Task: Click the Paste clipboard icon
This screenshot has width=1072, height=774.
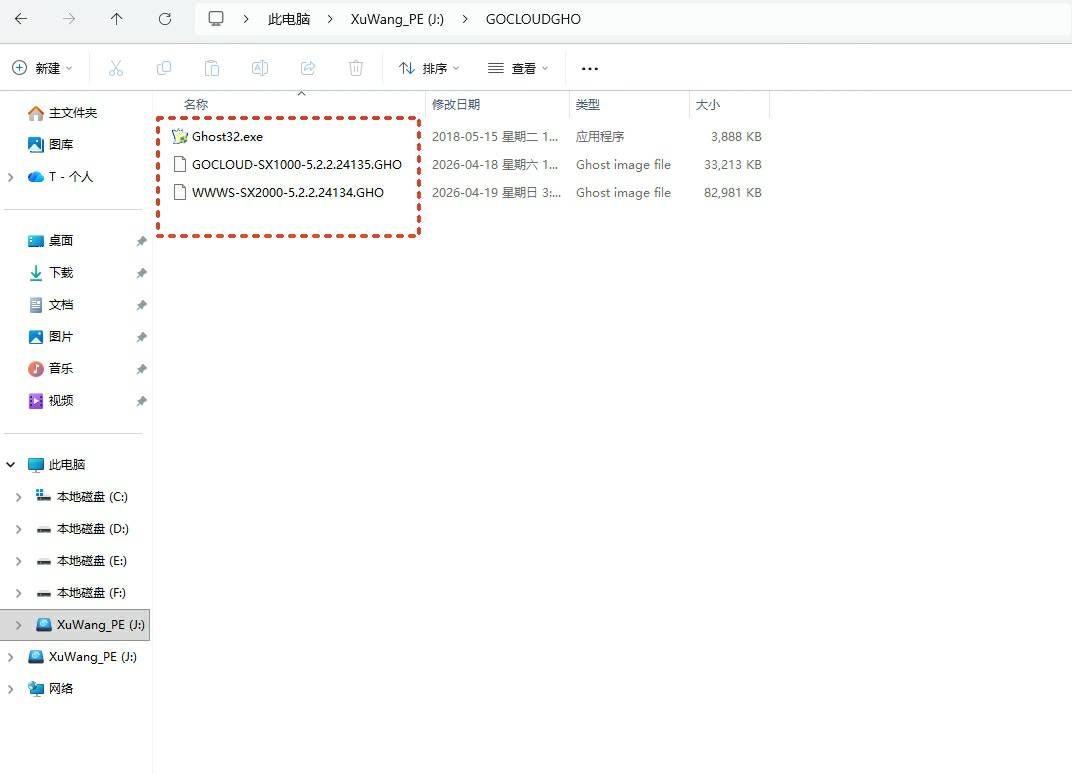Action: click(212, 68)
